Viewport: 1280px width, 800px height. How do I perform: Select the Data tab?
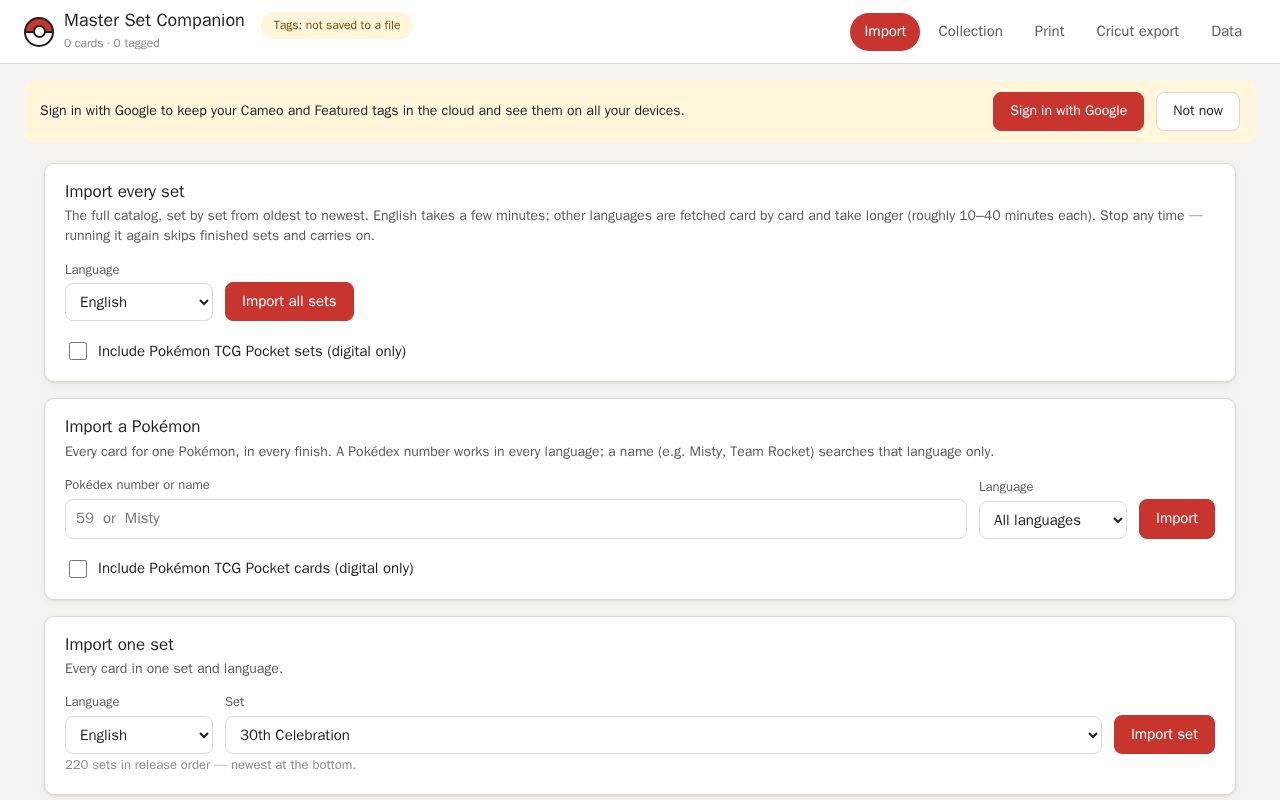(x=1226, y=32)
